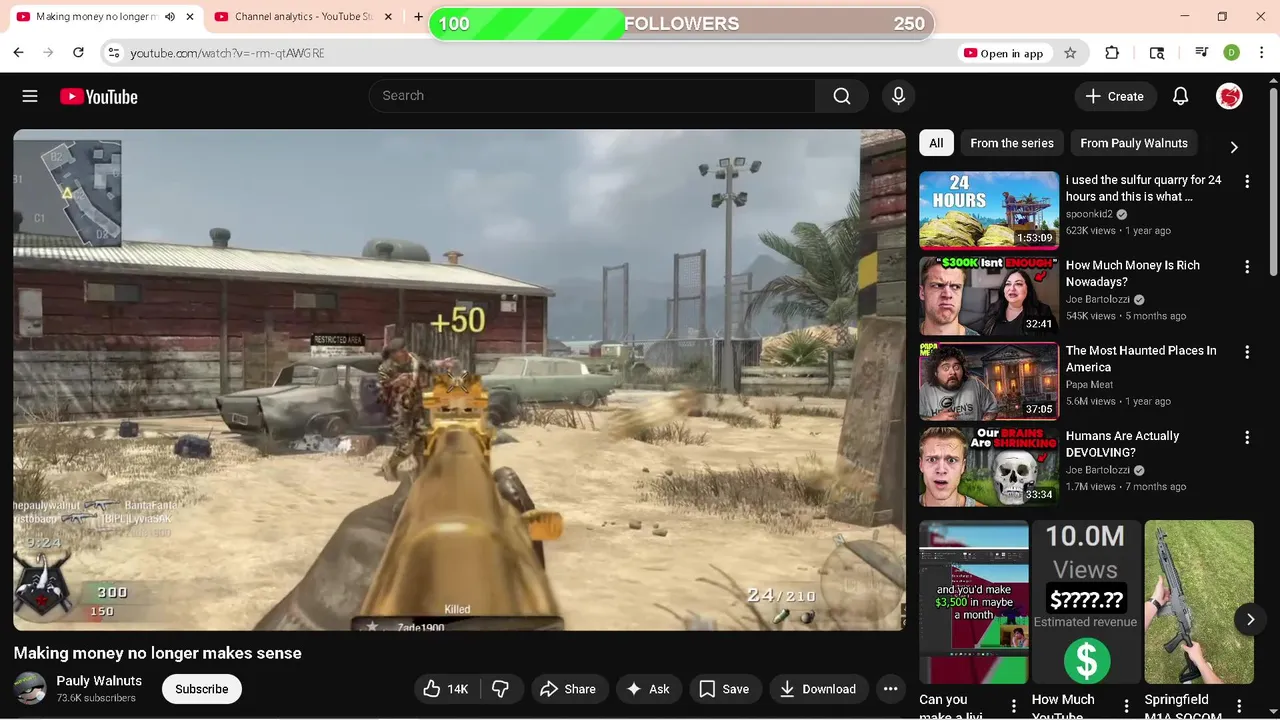Click the main video player
Viewport: 1280px width, 720px height.
[459, 380]
